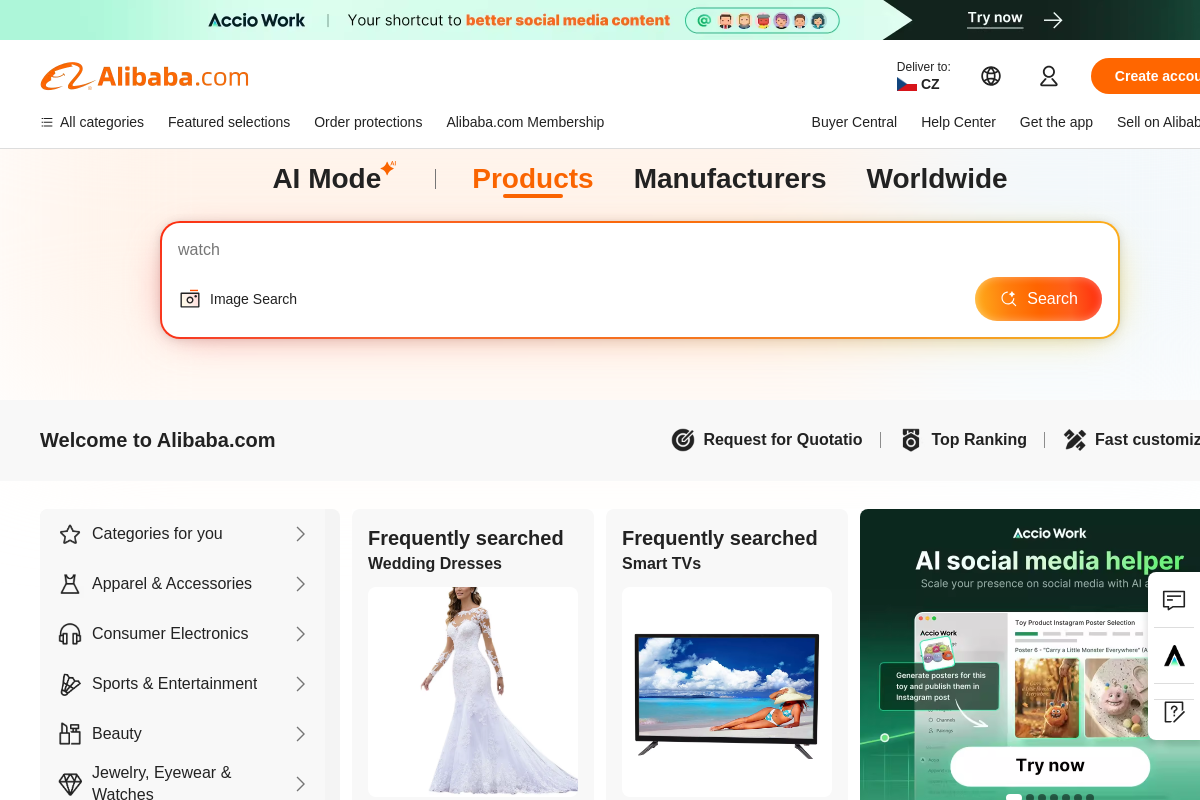Click Frequently searched Wedding Dresses heading
Screen dimensions: 1200x800
click(466, 550)
